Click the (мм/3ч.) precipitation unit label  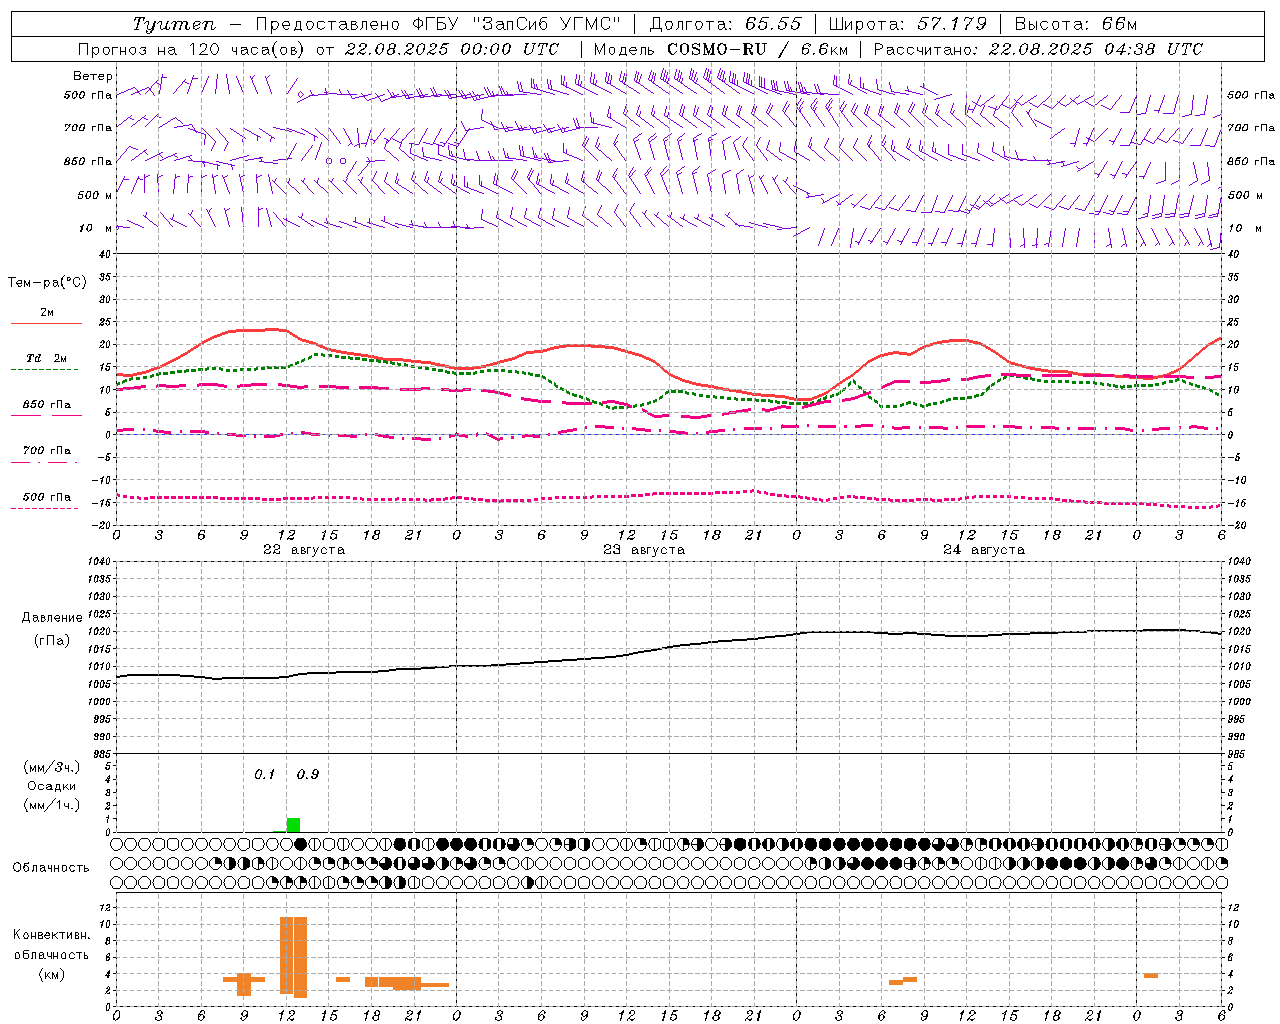pyautogui.click(x=52, y=767)
